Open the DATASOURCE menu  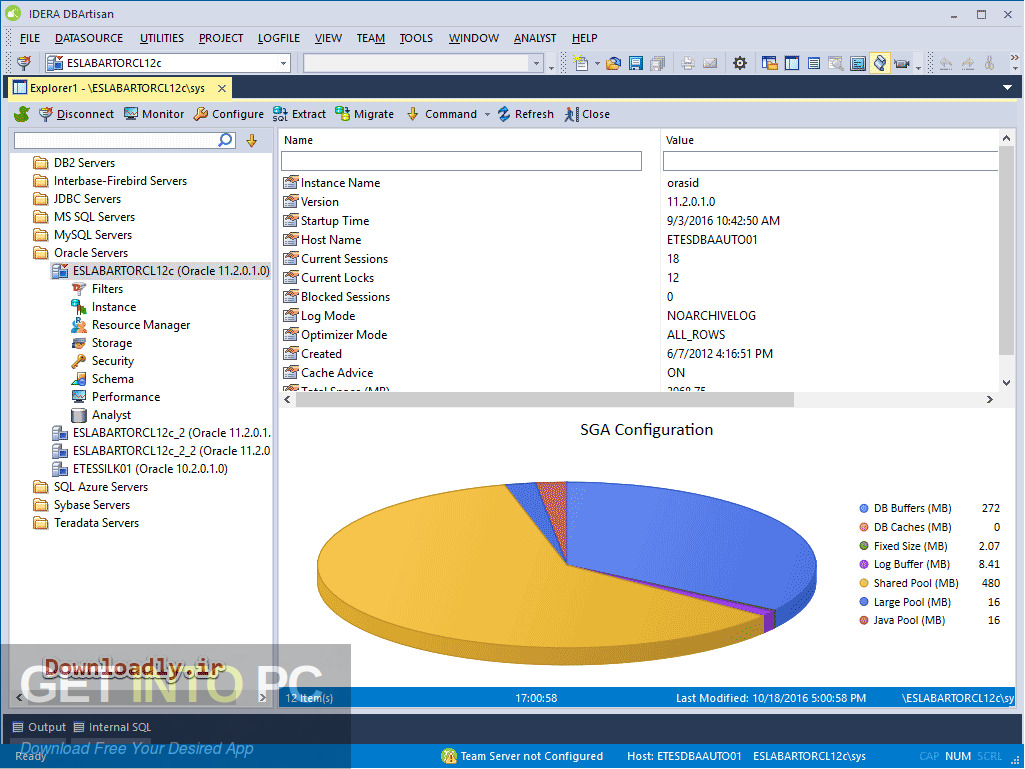89,38
